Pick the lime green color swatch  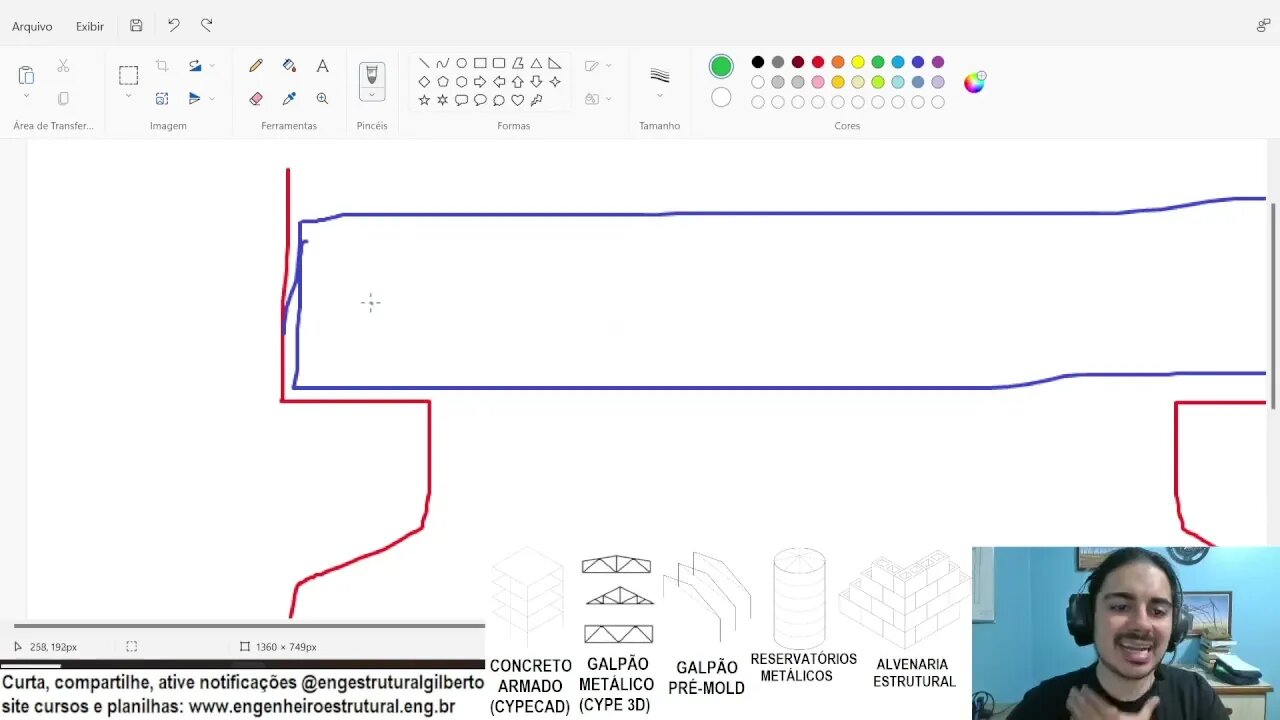click(x=878, y=82)
